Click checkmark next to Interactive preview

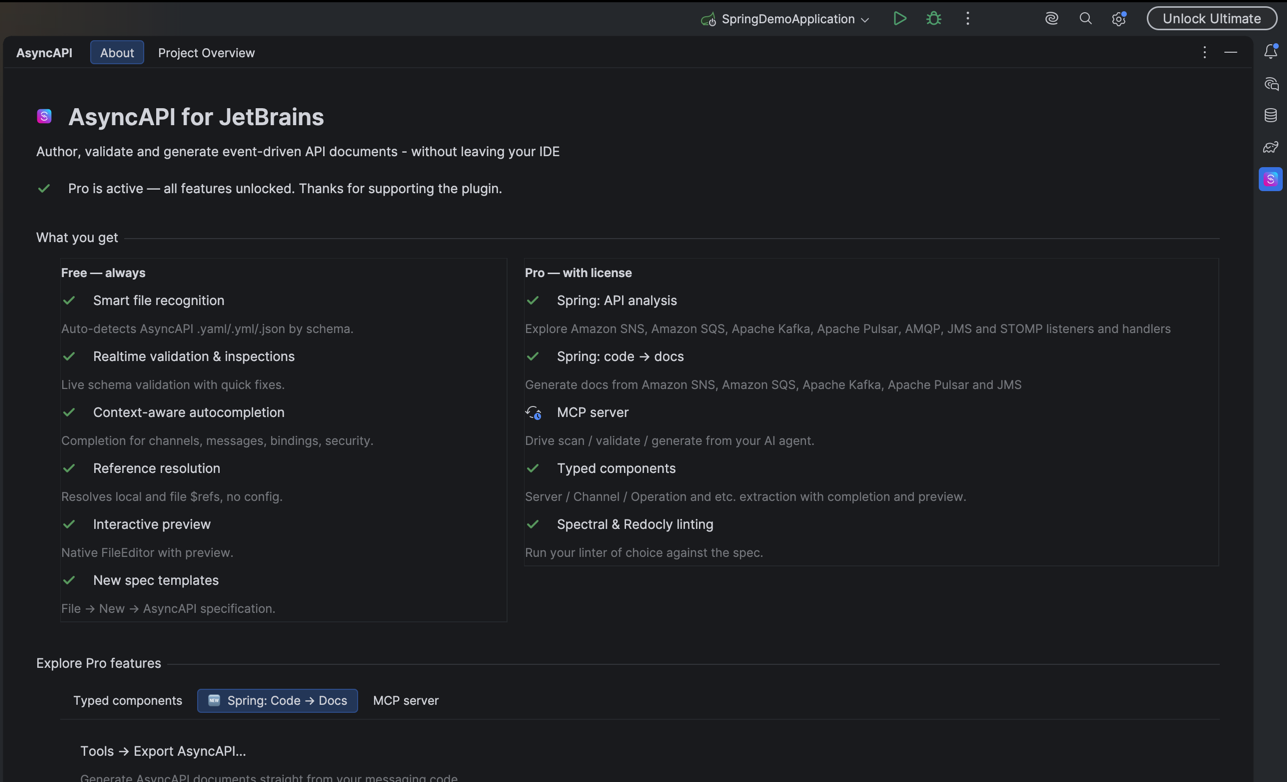[x=69, y=524]
